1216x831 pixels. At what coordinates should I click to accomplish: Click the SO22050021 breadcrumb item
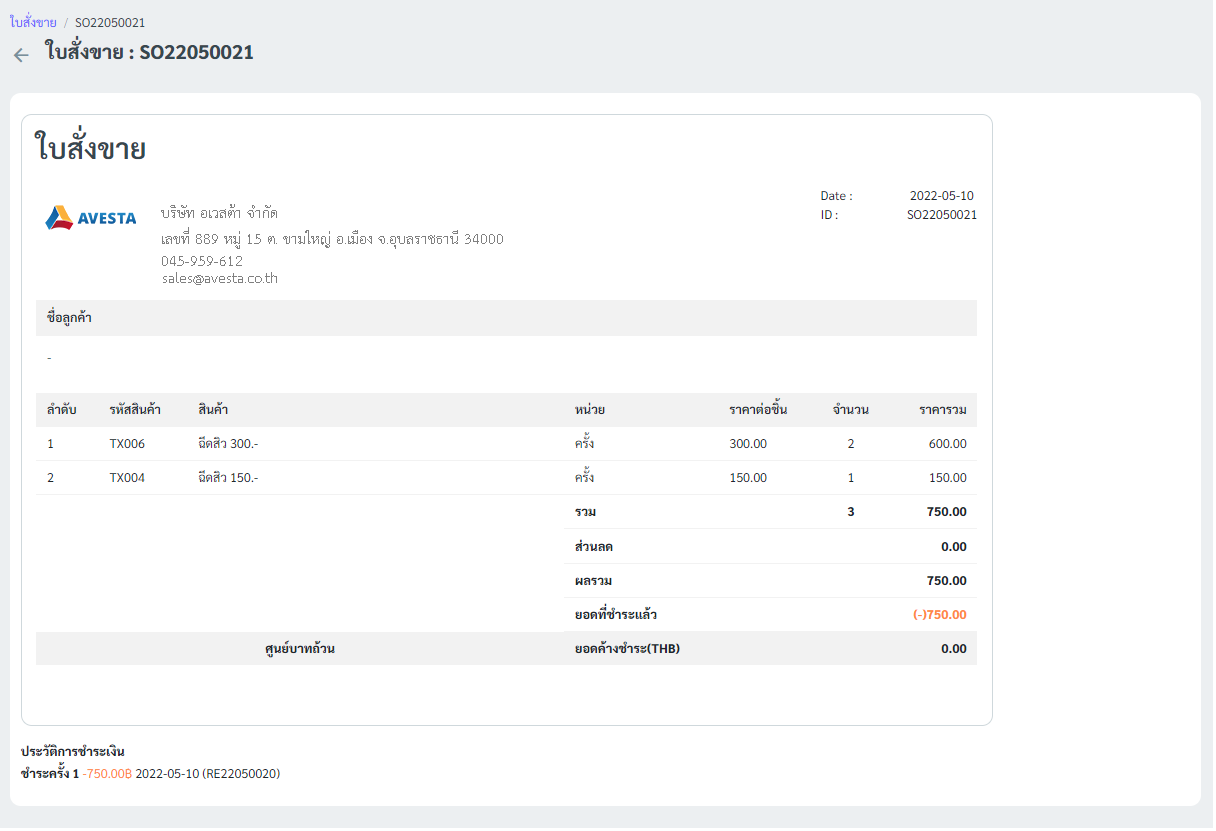coord(110,22)
